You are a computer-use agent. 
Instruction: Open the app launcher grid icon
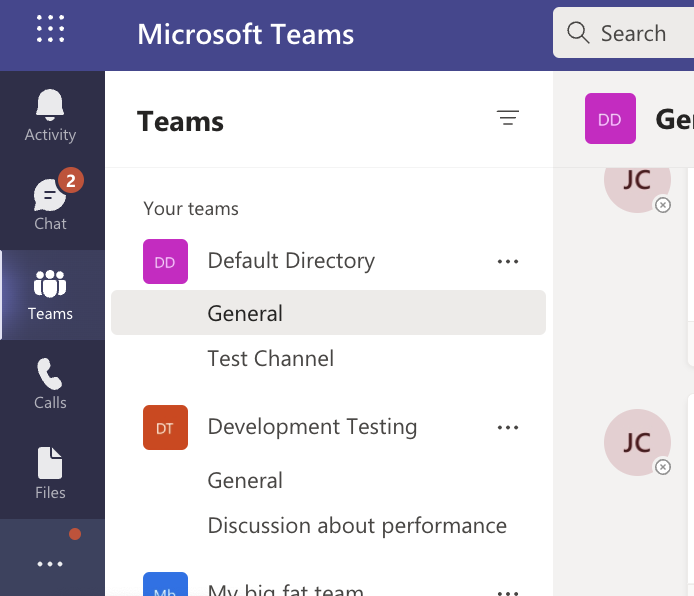click(50, 29)
